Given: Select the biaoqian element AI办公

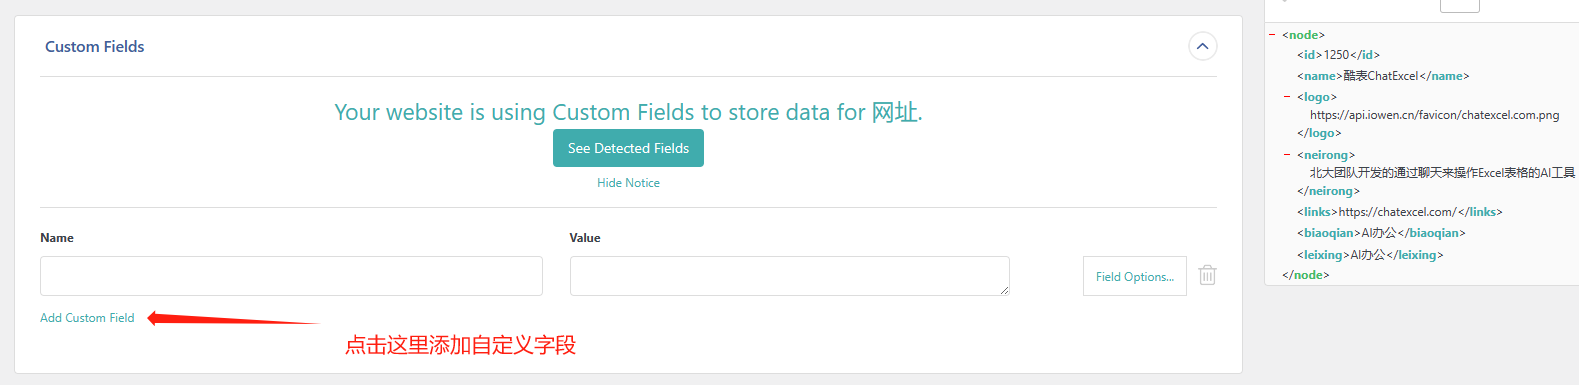Looking at the screenshot, I should coord(1381,233).
